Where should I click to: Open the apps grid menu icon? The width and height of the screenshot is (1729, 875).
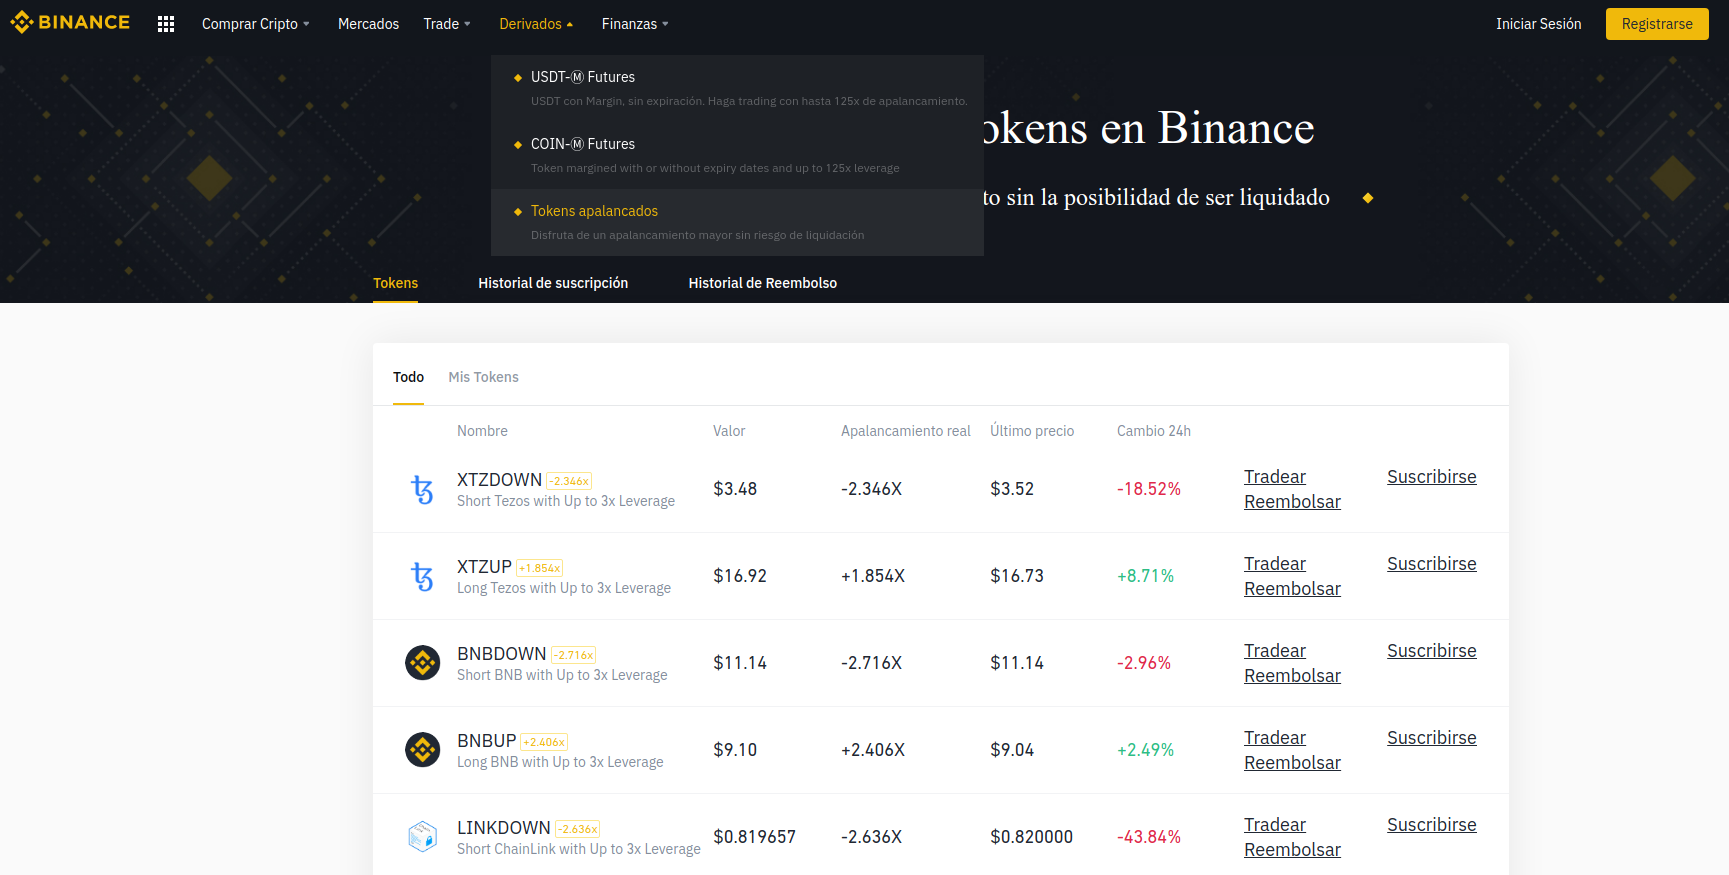tap(166, 24)
